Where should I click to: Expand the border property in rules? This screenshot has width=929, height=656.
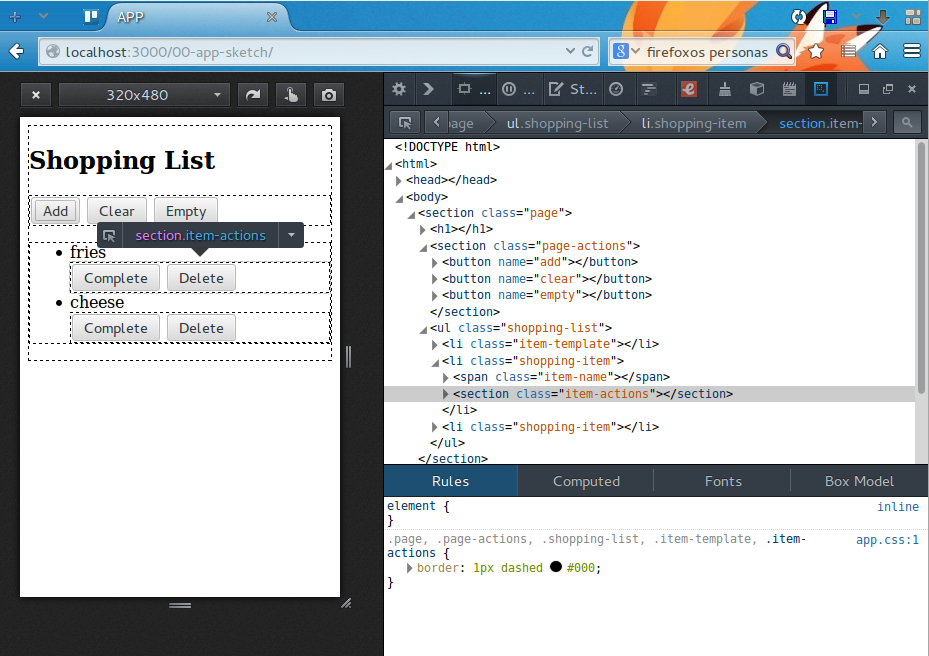[x=409, y=568]
